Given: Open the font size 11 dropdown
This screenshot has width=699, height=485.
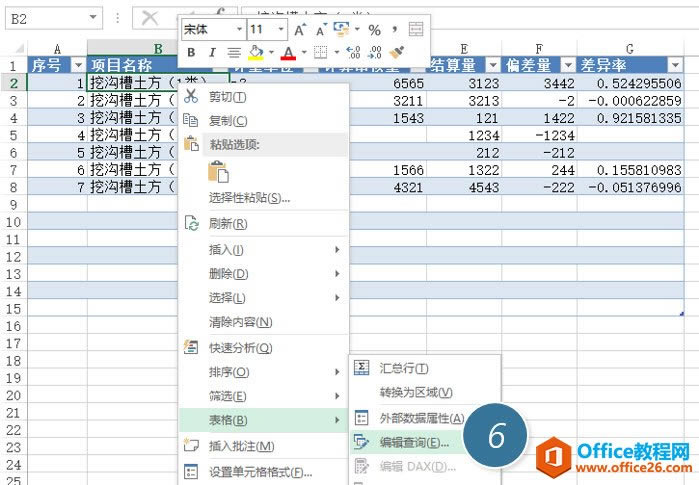Looking at the screenshot, I should click(x=280, y=30).
